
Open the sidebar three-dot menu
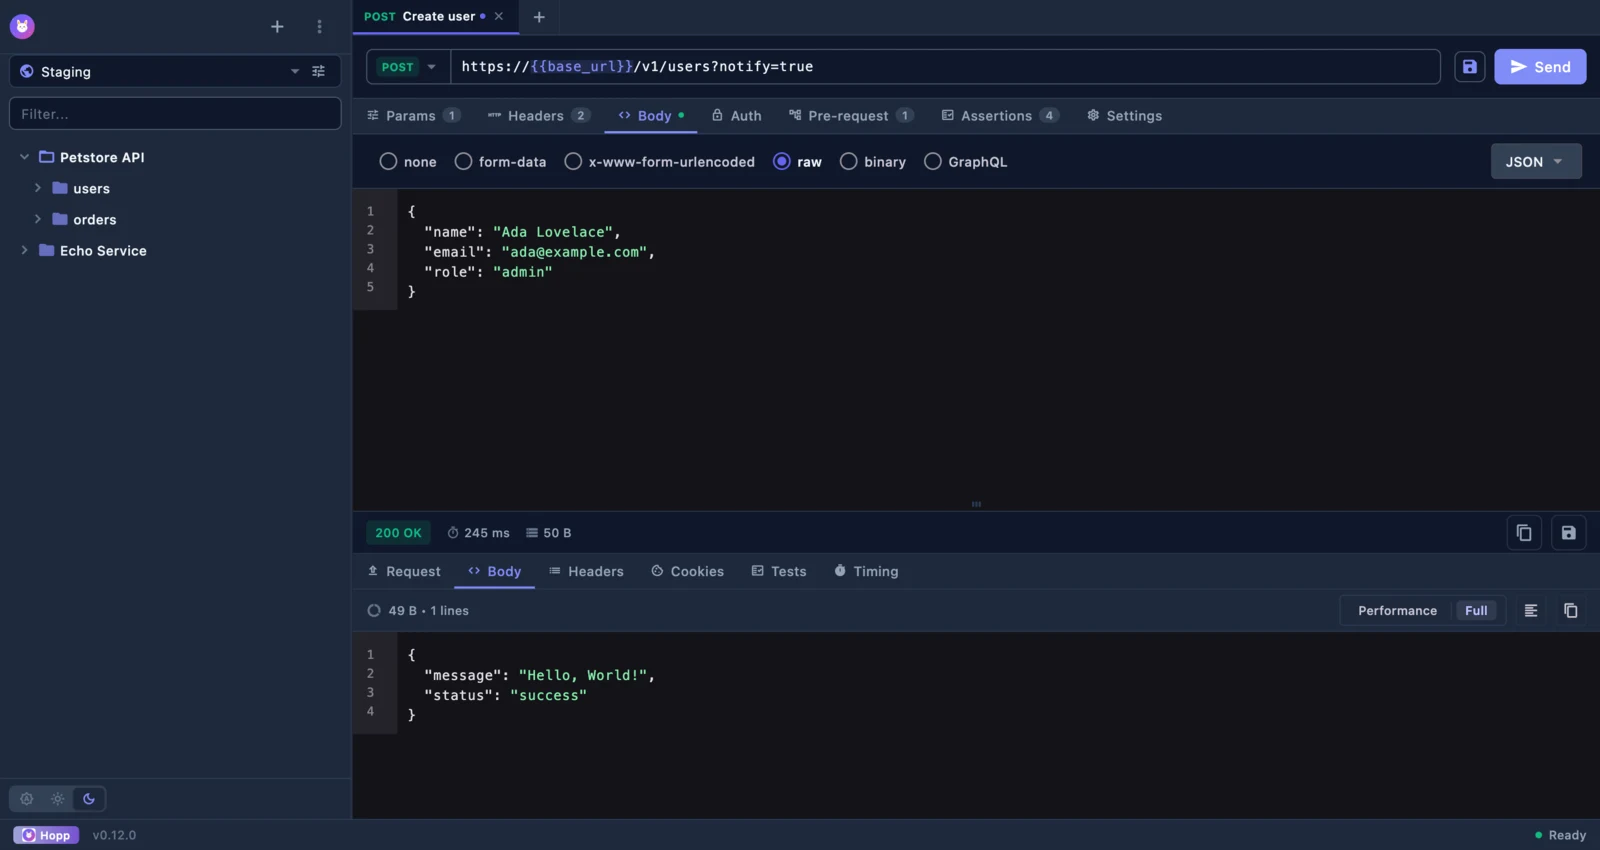[x=319, y=27]
